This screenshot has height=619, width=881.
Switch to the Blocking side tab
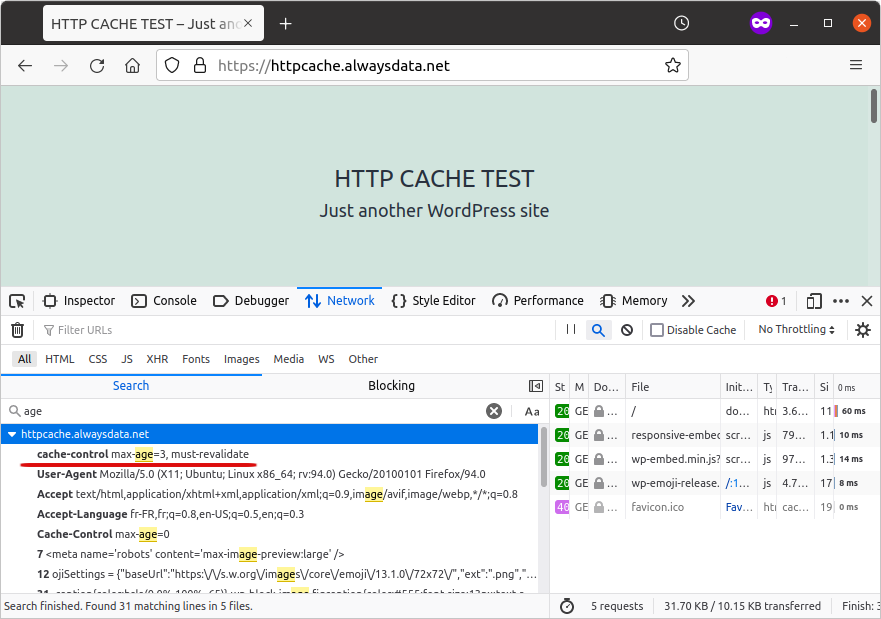tap(392, 386)
